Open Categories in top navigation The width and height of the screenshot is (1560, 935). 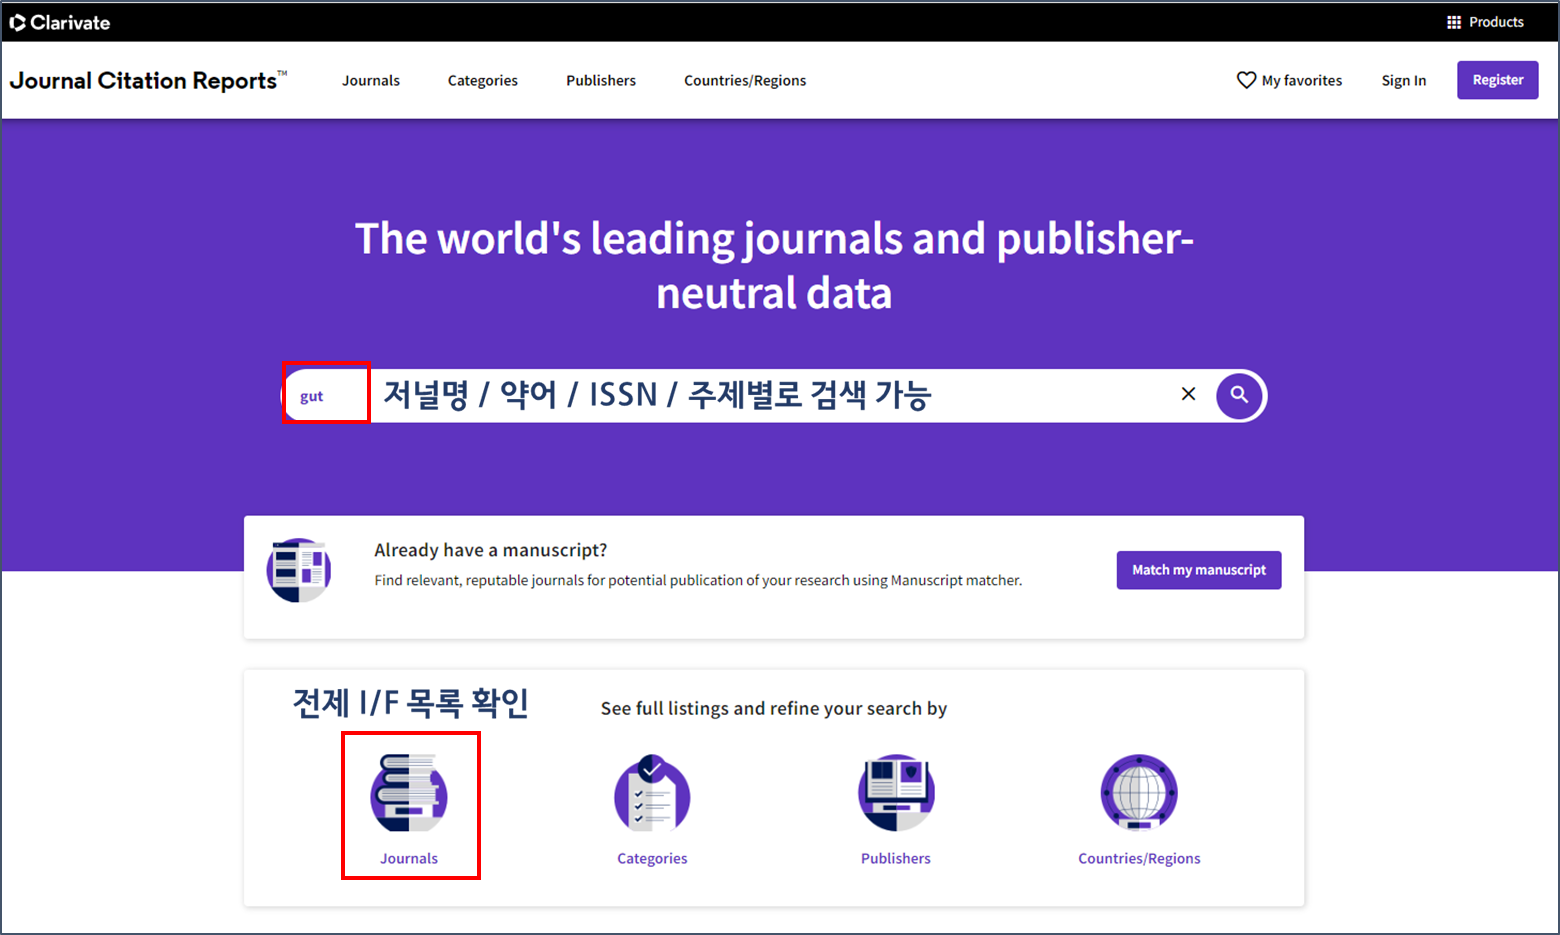pos(483,80)
